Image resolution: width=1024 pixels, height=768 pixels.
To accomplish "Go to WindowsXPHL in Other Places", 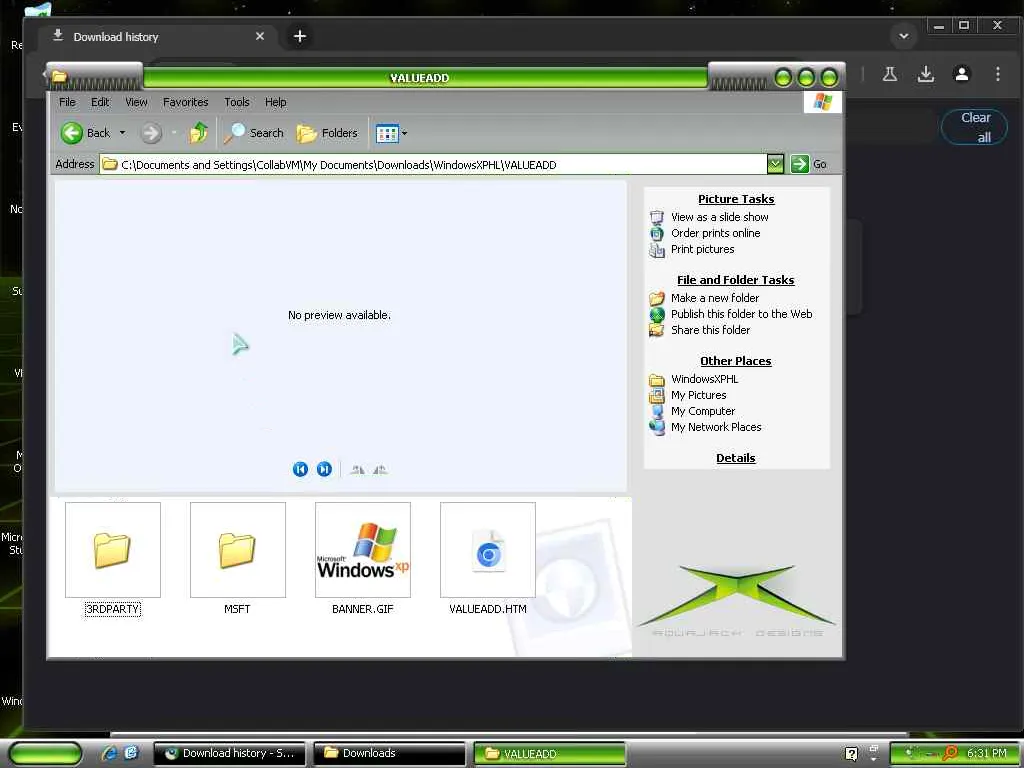I will pos(704,379).
